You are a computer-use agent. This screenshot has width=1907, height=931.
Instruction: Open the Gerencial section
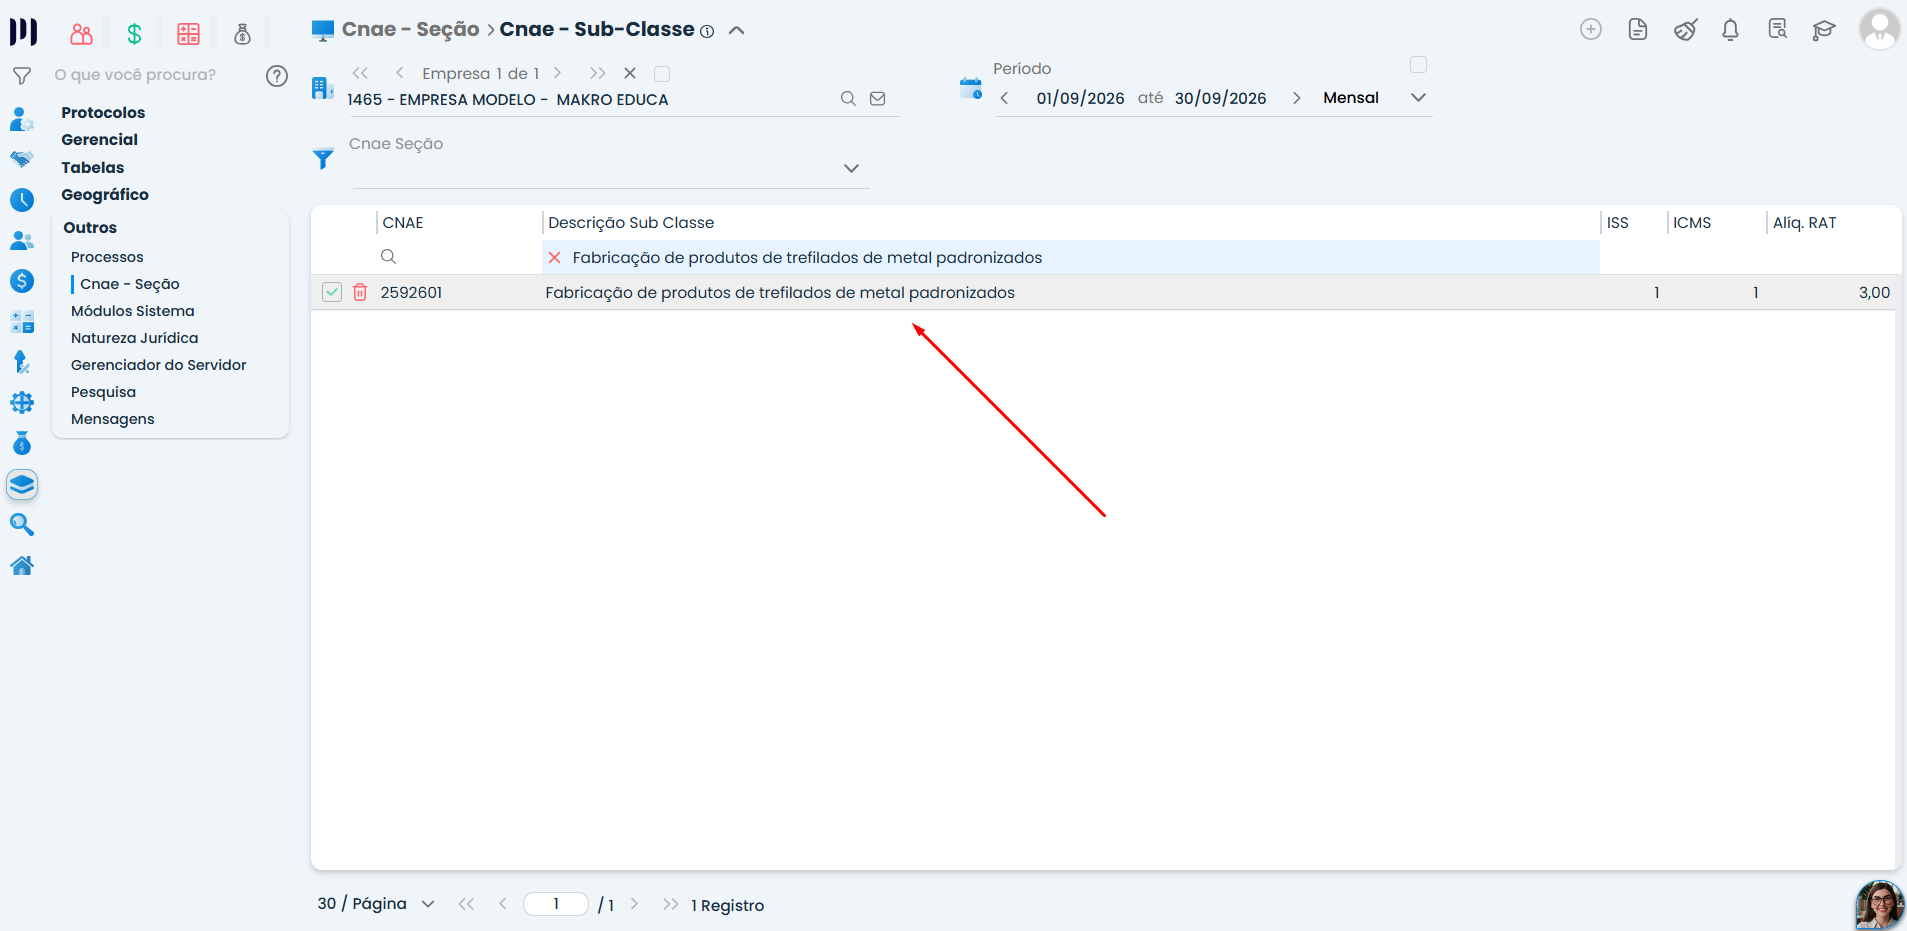[100, 140]
